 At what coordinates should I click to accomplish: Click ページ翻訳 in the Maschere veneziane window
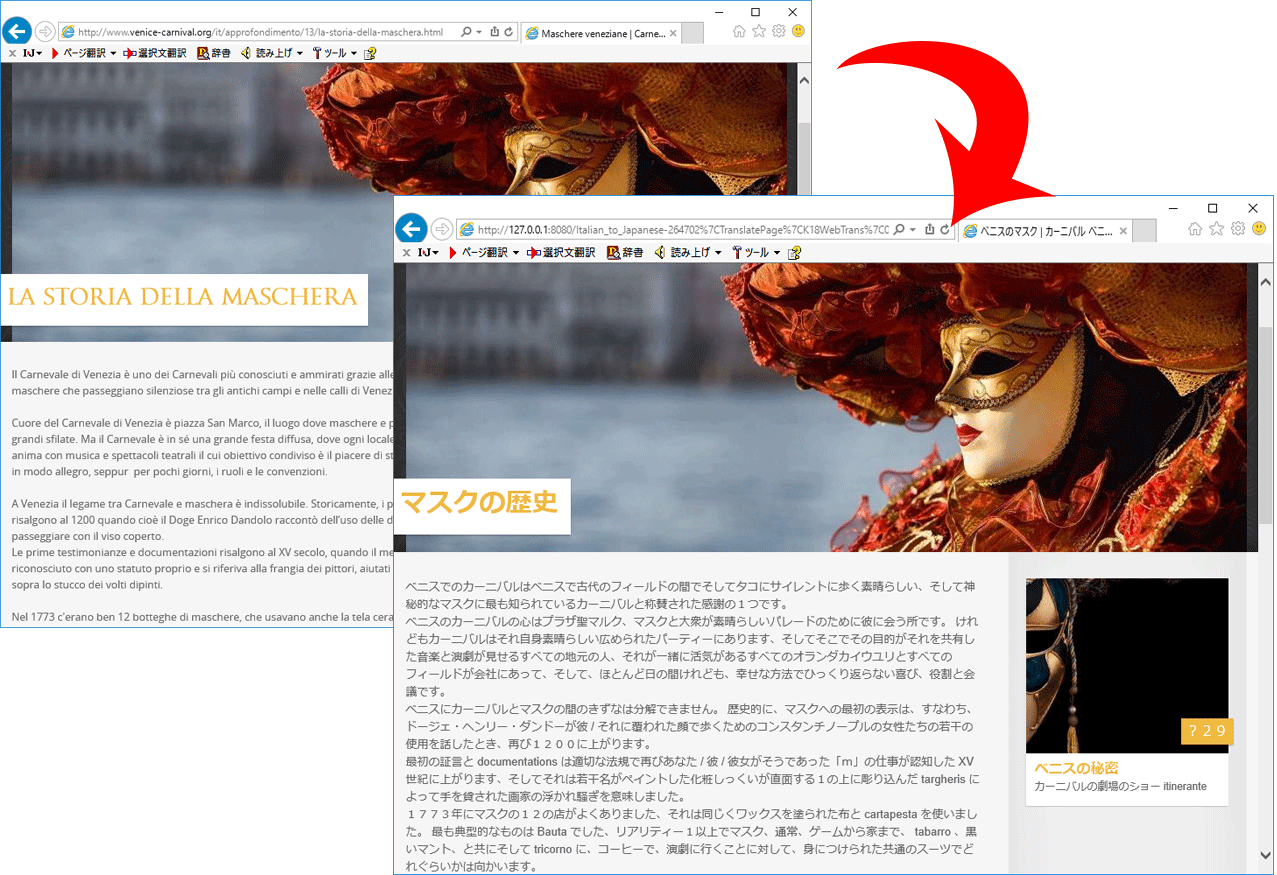point(78,53)
